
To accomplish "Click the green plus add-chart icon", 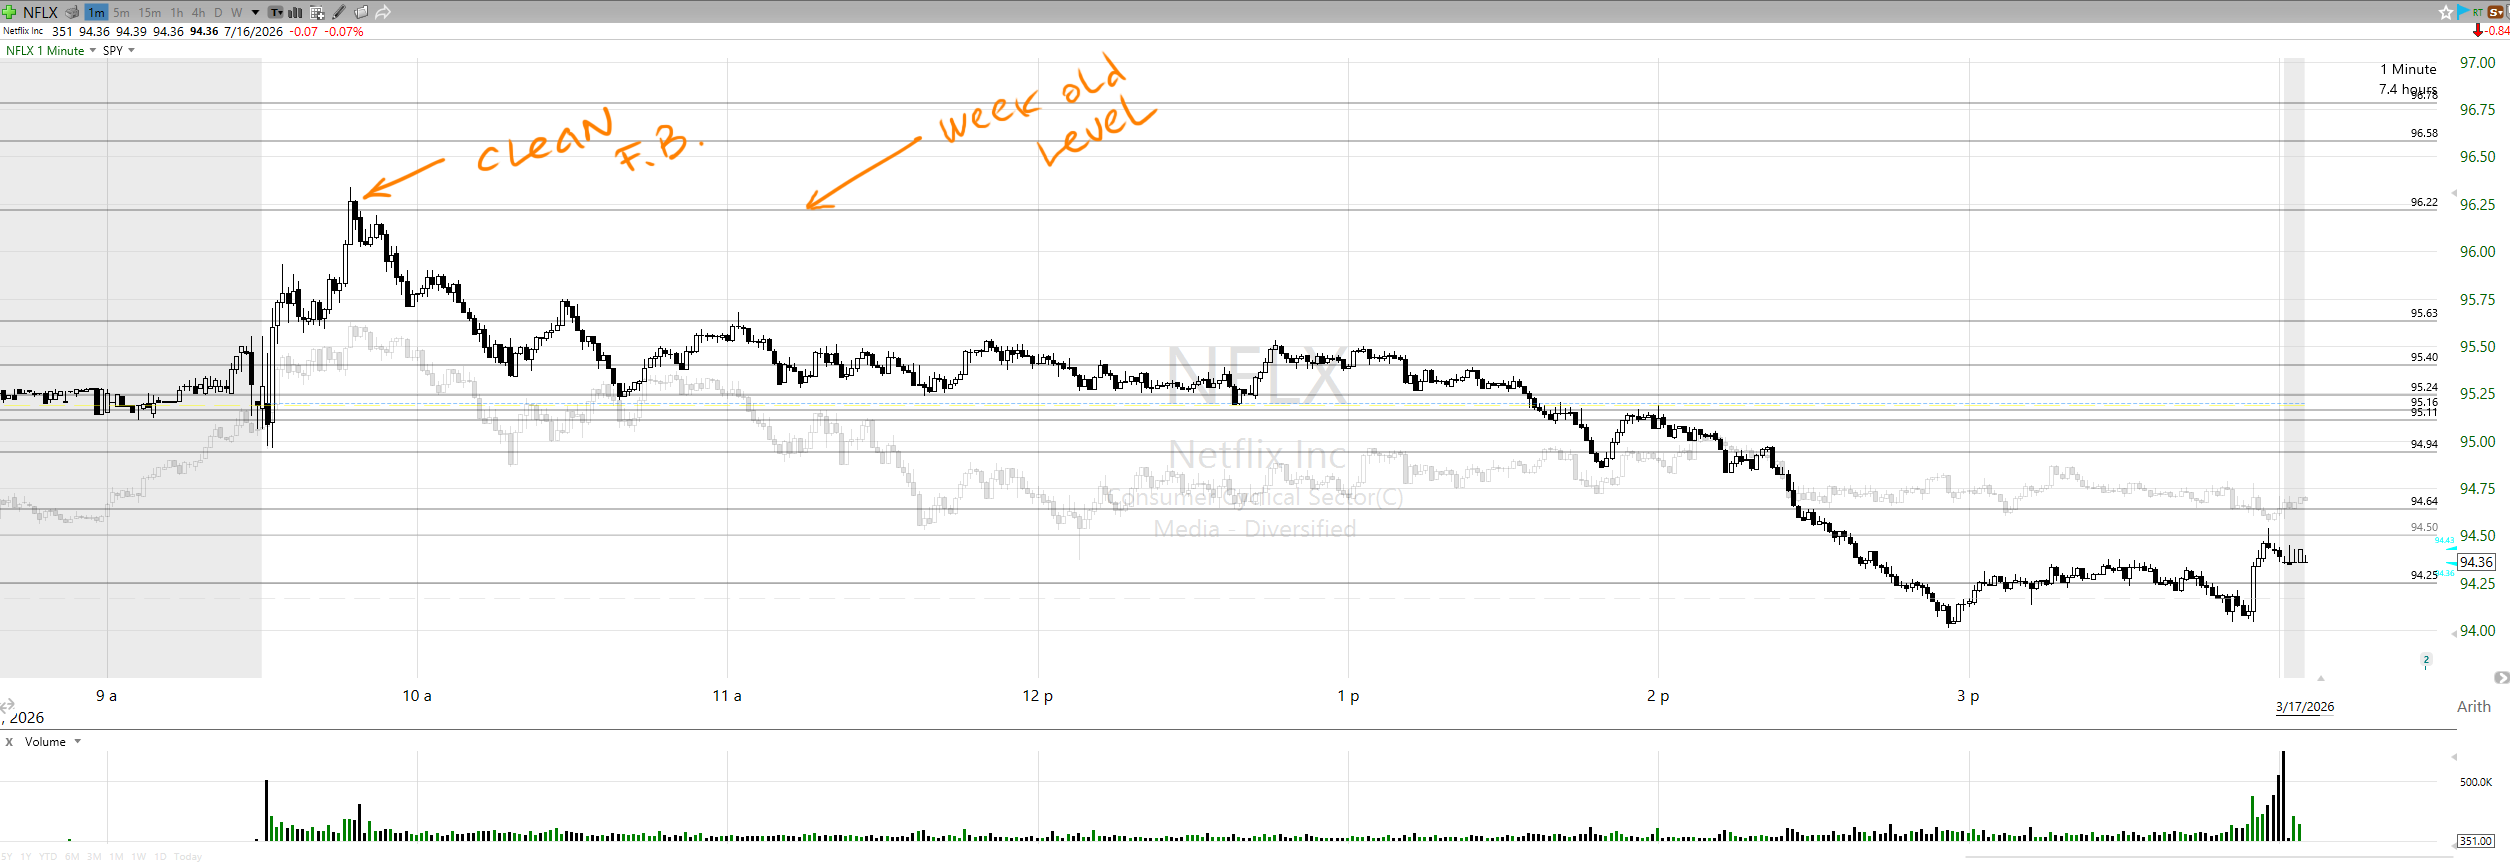I will click(9, 12).
